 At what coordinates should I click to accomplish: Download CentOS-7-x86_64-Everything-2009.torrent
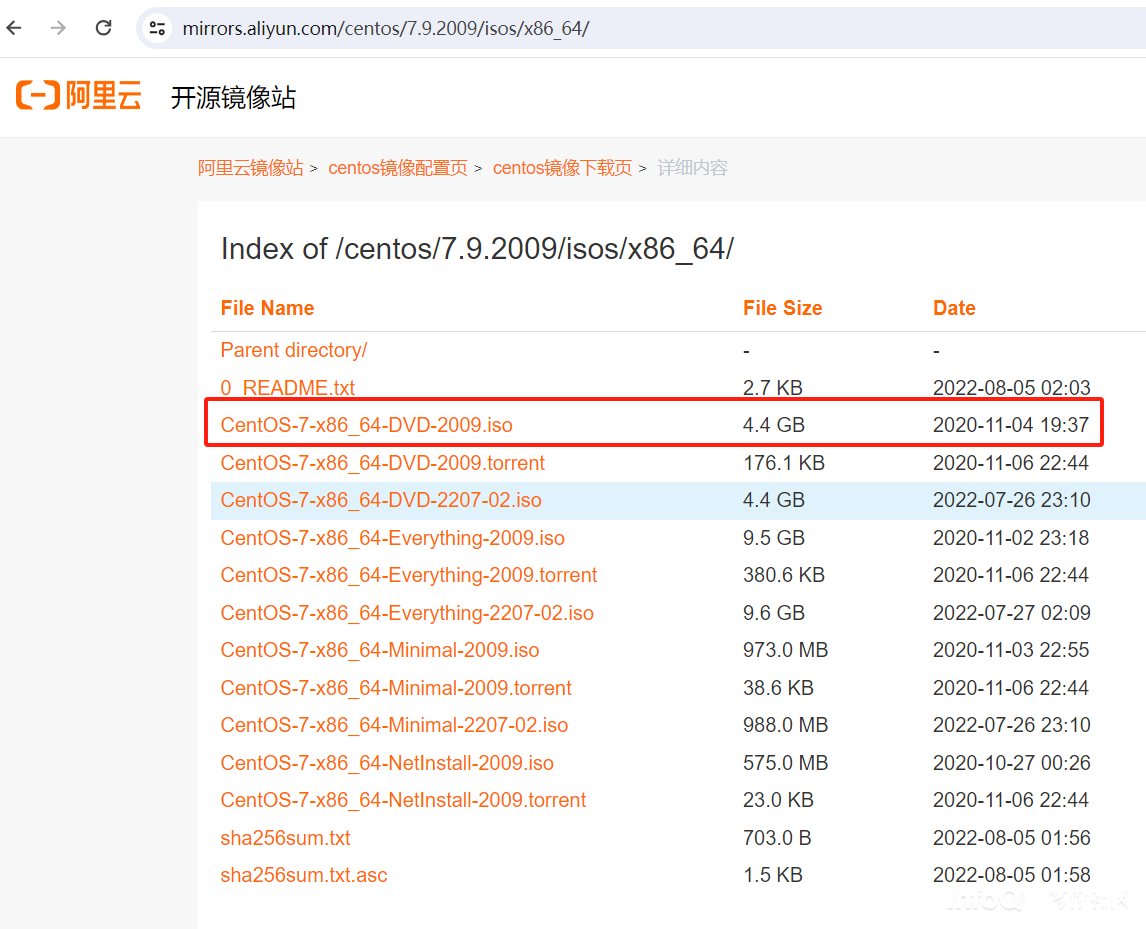409,575
